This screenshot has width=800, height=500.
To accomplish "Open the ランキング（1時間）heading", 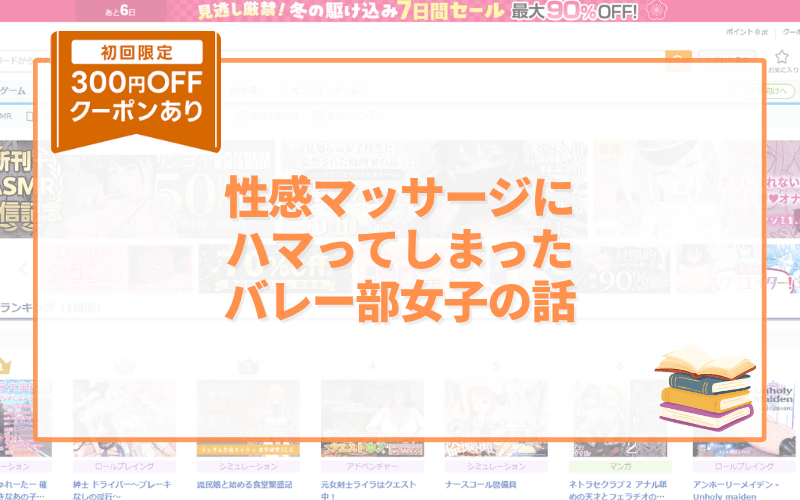I will tap(50, 308).
